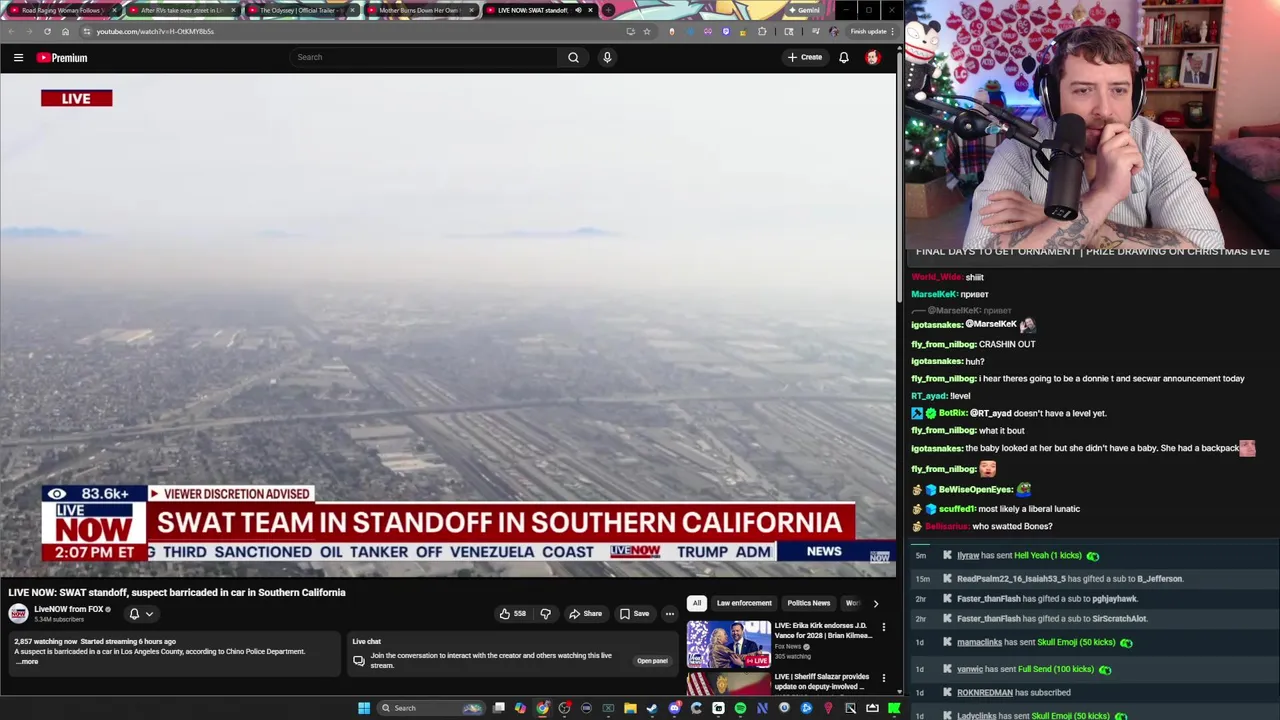Close the Odyssey Official Trailer tab
This screenshot has width=1280, height=720.
pyautogui.click(x=352, y=10)
